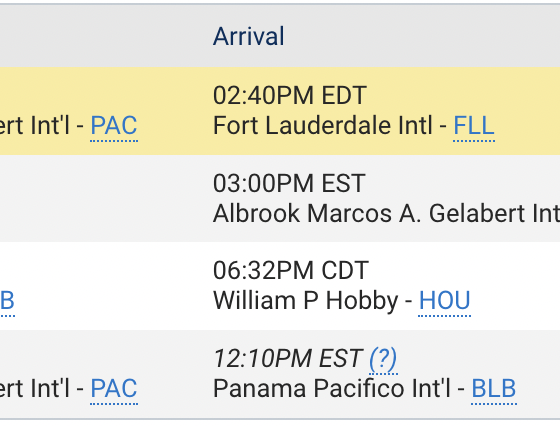Click the Panama Pacifico Int'l airport name
560x426 pixels.
332,389
